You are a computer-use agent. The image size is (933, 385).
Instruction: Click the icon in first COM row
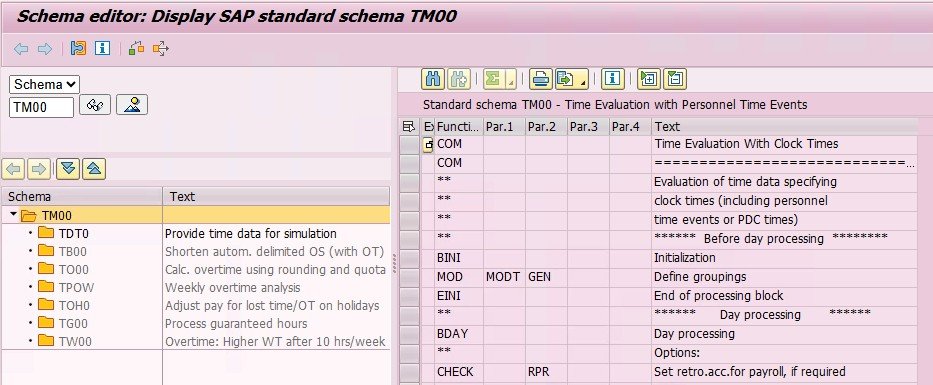[428, 145]
